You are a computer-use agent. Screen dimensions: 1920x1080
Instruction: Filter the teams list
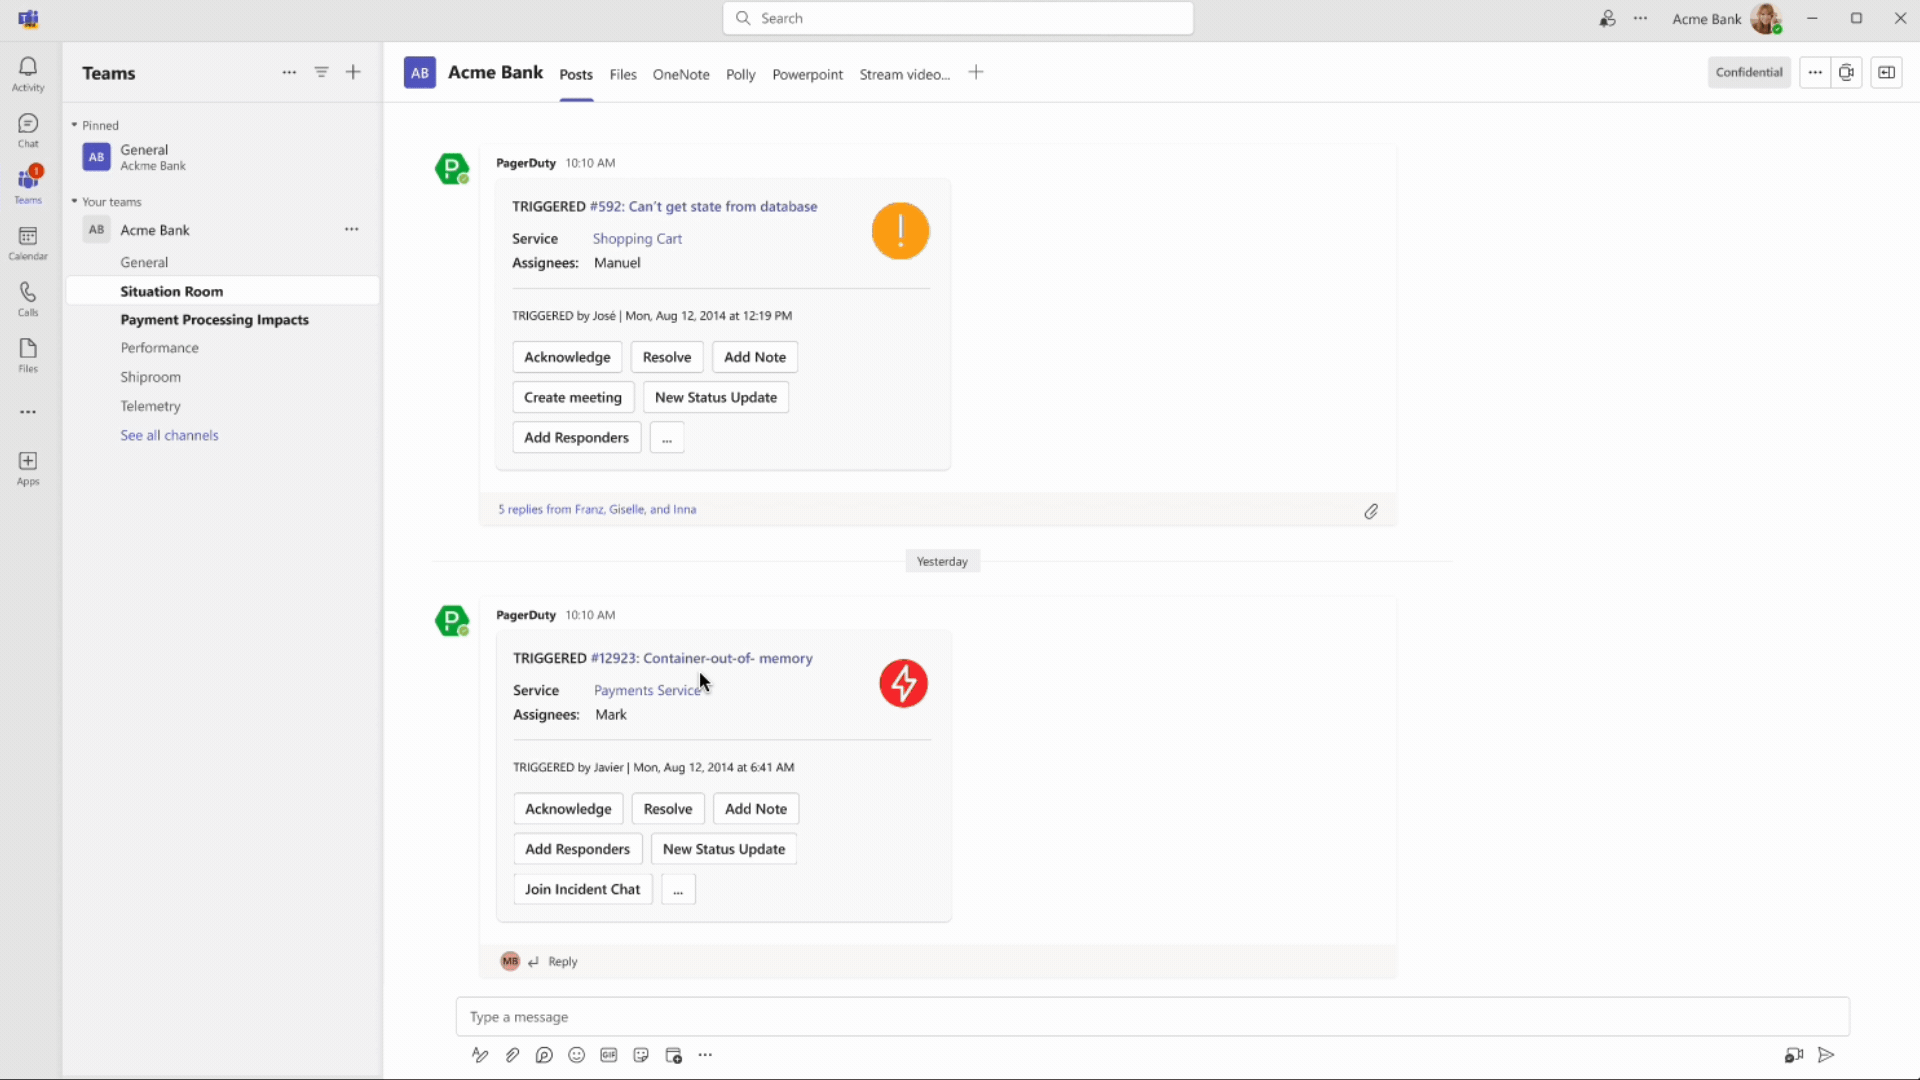[x=321, y=72]
